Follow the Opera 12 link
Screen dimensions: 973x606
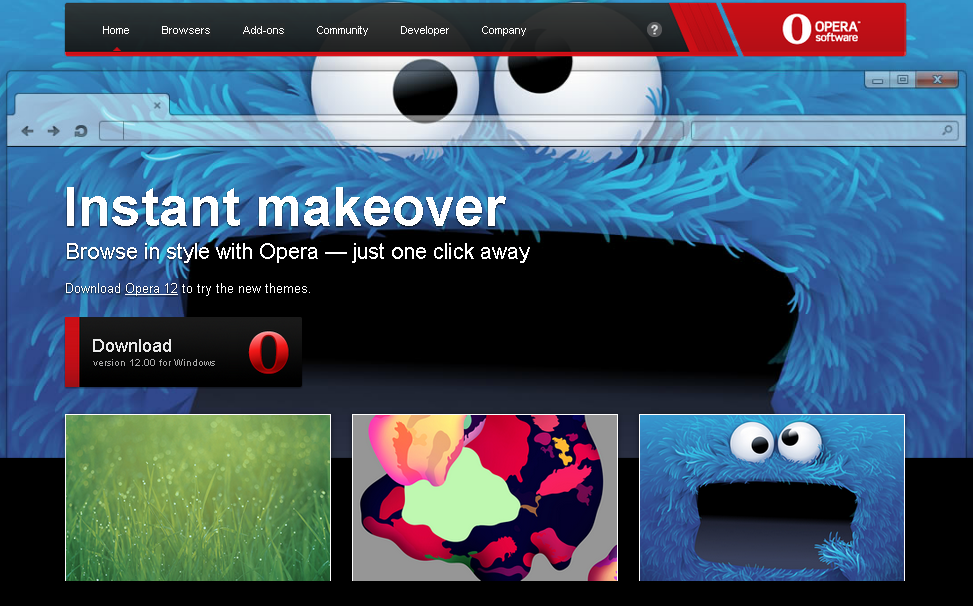coord(150,288)
